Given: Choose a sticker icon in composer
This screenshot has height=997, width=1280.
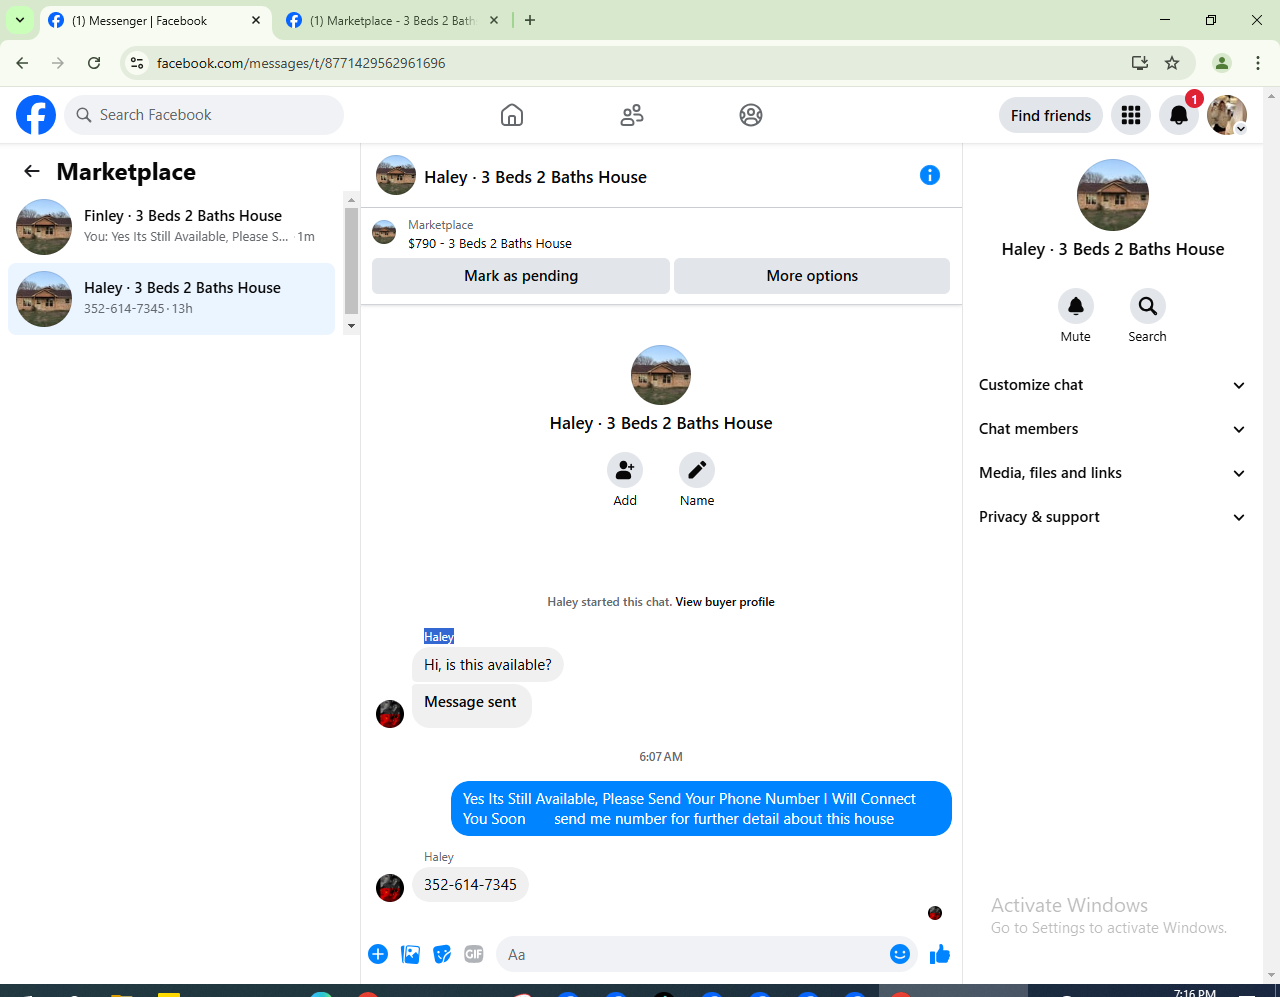Looking at the screenshot, I should tap(442, 954).
